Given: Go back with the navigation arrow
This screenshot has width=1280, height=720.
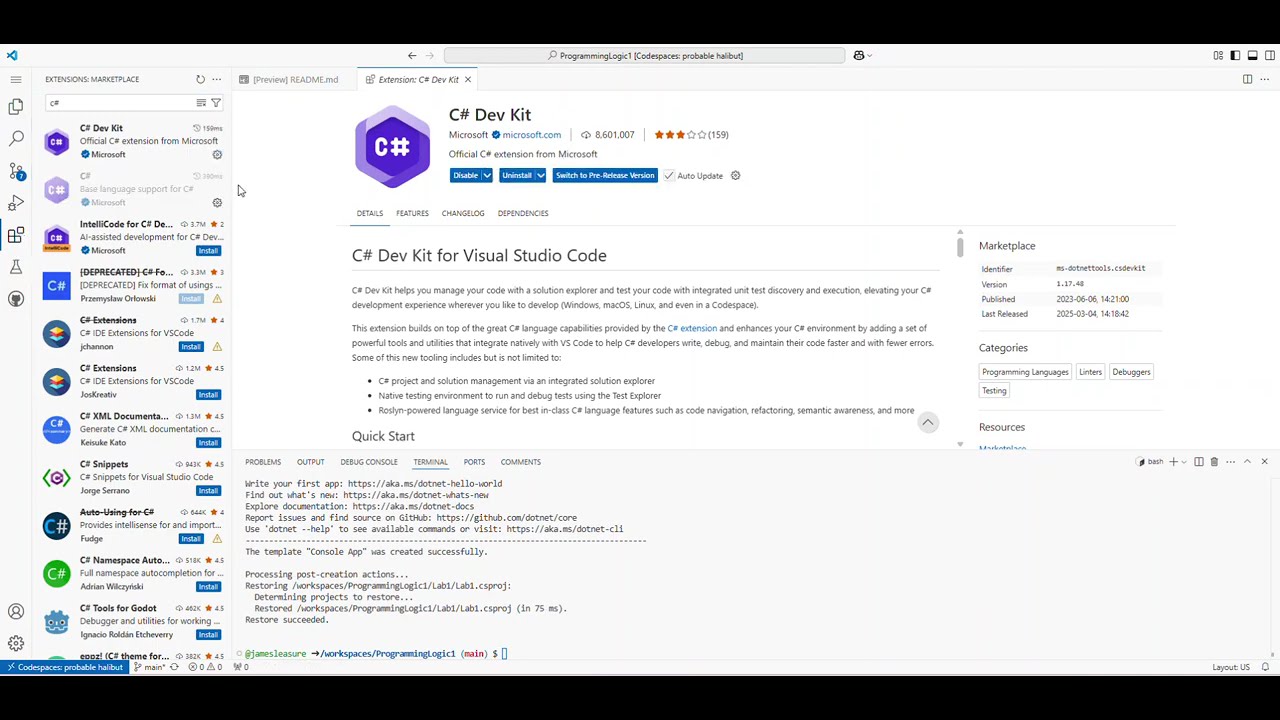Looking at the screenshot, I should click(x=412, y=56).
